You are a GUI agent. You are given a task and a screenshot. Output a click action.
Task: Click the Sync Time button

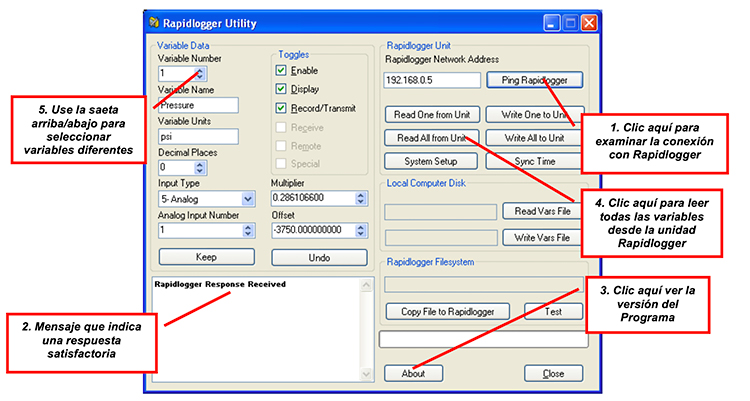[x=534, y=161]
